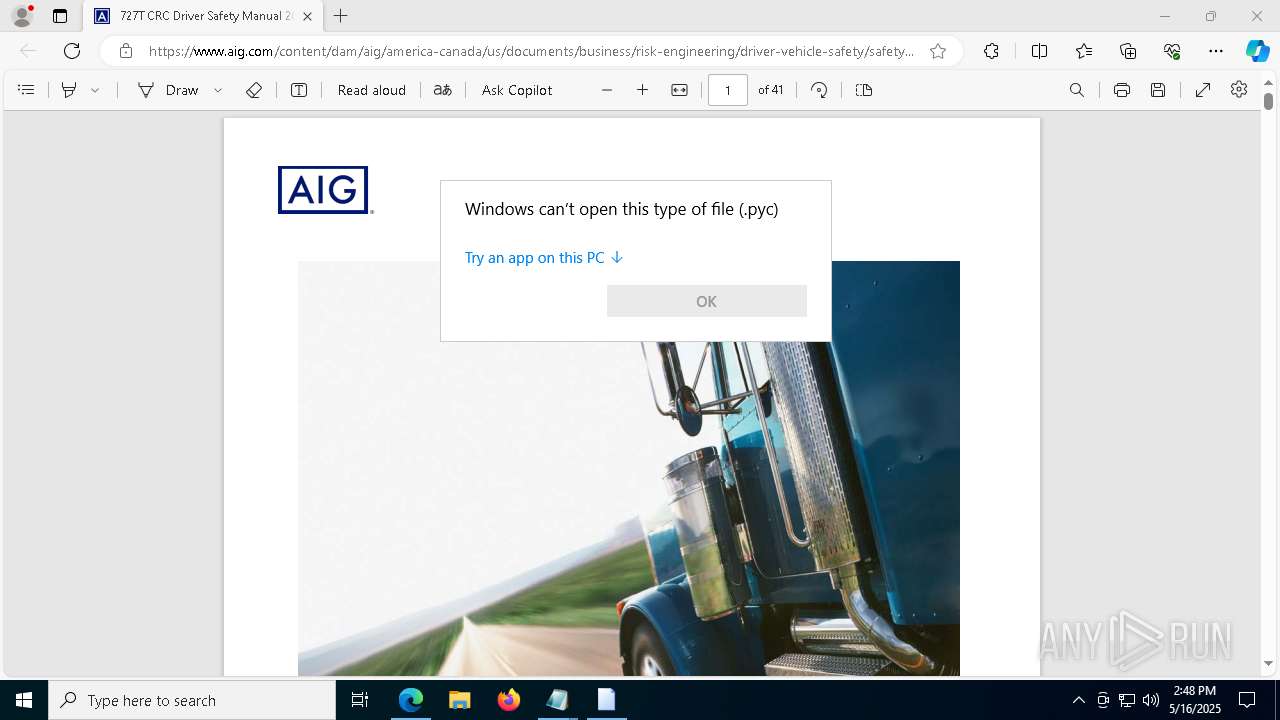Viewport: 1280px width, 720px height.
Task: Click the taskbar search box
Action: coord(192,700)
